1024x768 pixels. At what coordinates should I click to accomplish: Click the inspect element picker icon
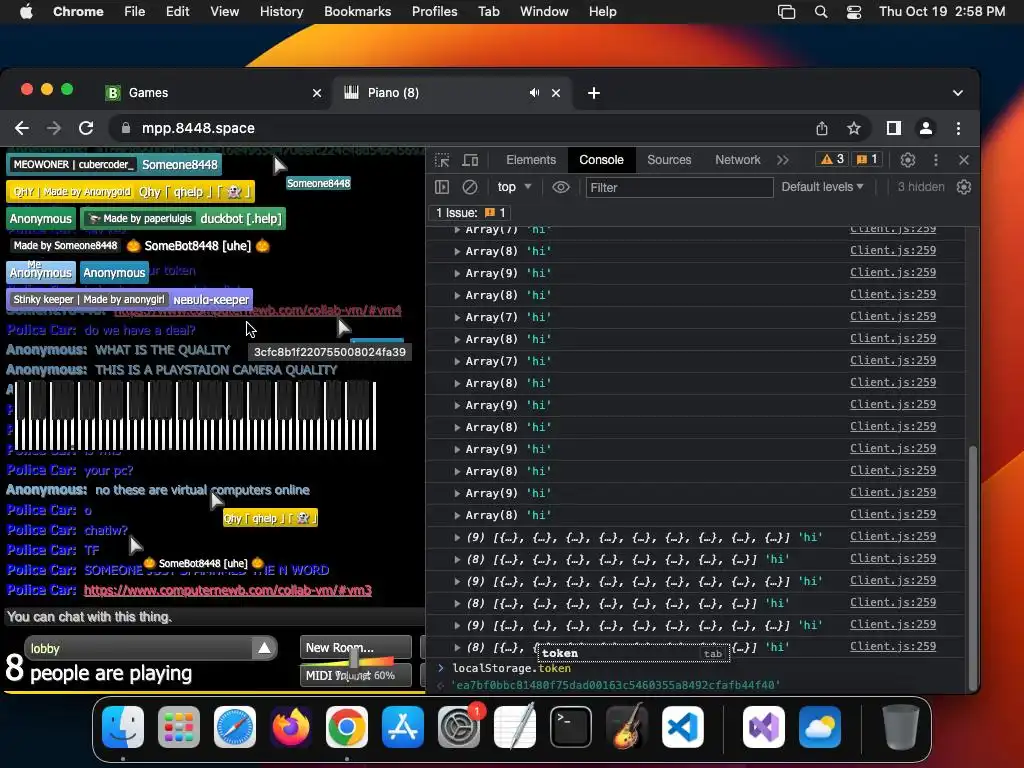coord(442,160)
